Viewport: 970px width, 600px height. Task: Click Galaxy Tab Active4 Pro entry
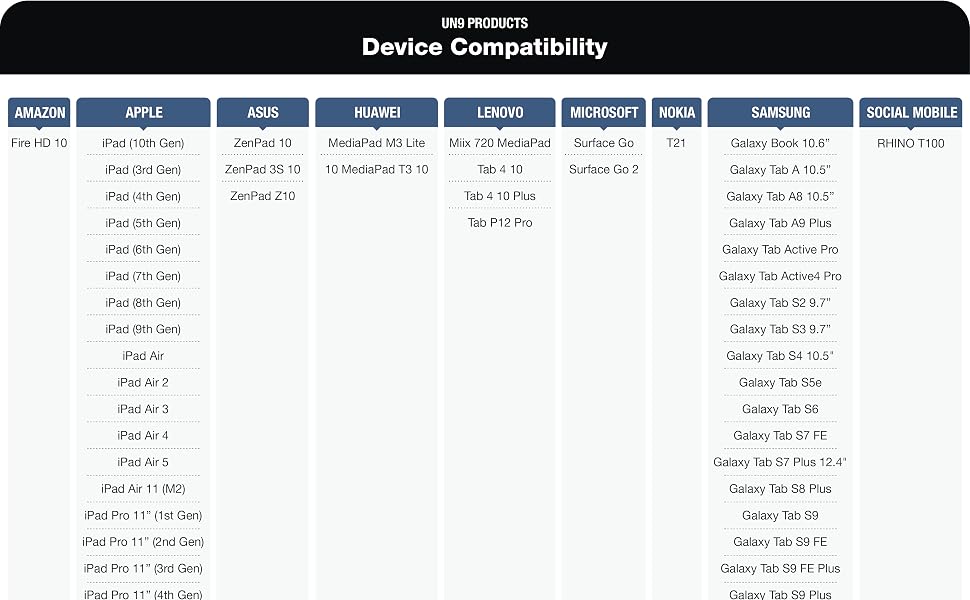780,276
